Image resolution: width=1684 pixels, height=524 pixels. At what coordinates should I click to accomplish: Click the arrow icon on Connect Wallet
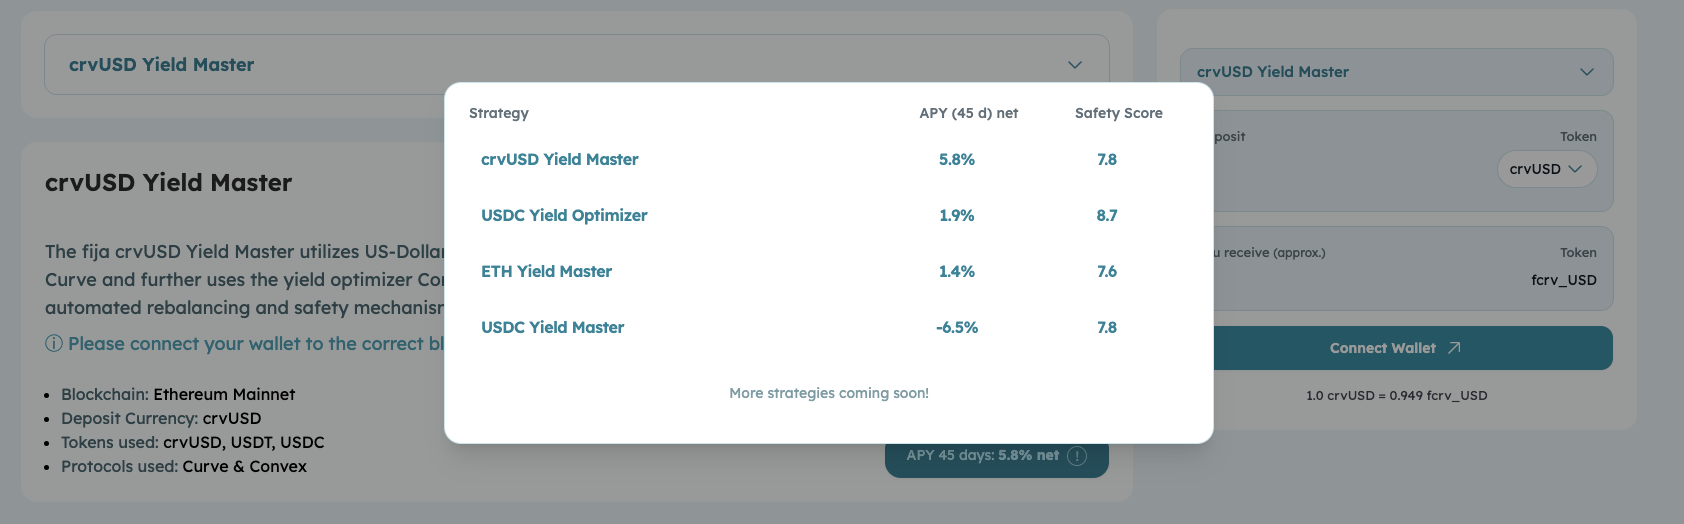coord(1454,348)
